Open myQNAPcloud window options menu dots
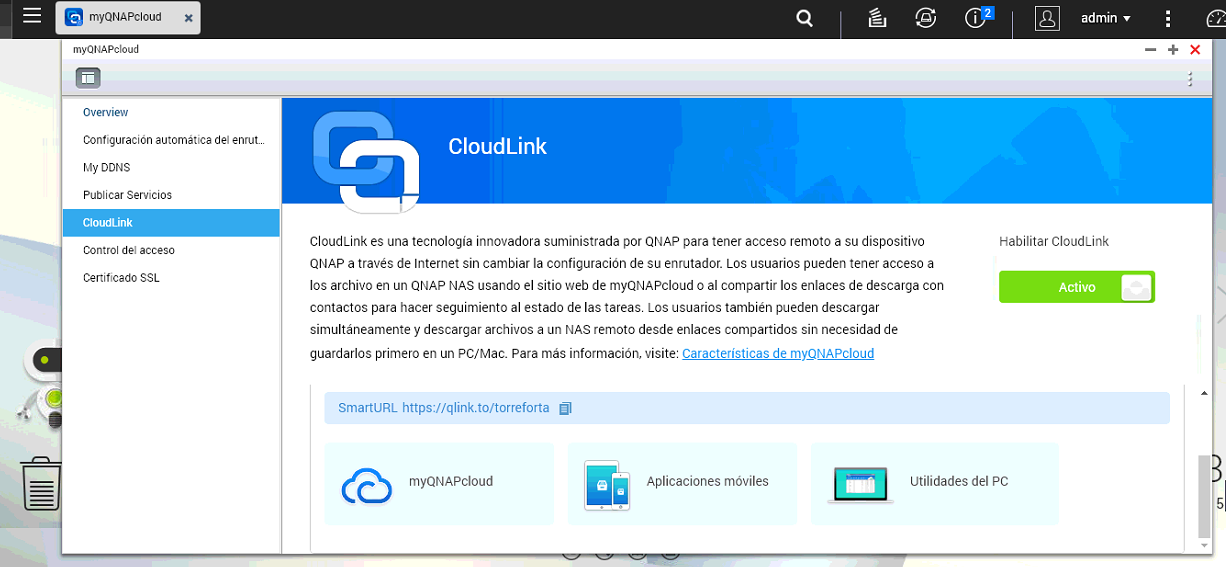The image size is (1226, 567). 1190,78
